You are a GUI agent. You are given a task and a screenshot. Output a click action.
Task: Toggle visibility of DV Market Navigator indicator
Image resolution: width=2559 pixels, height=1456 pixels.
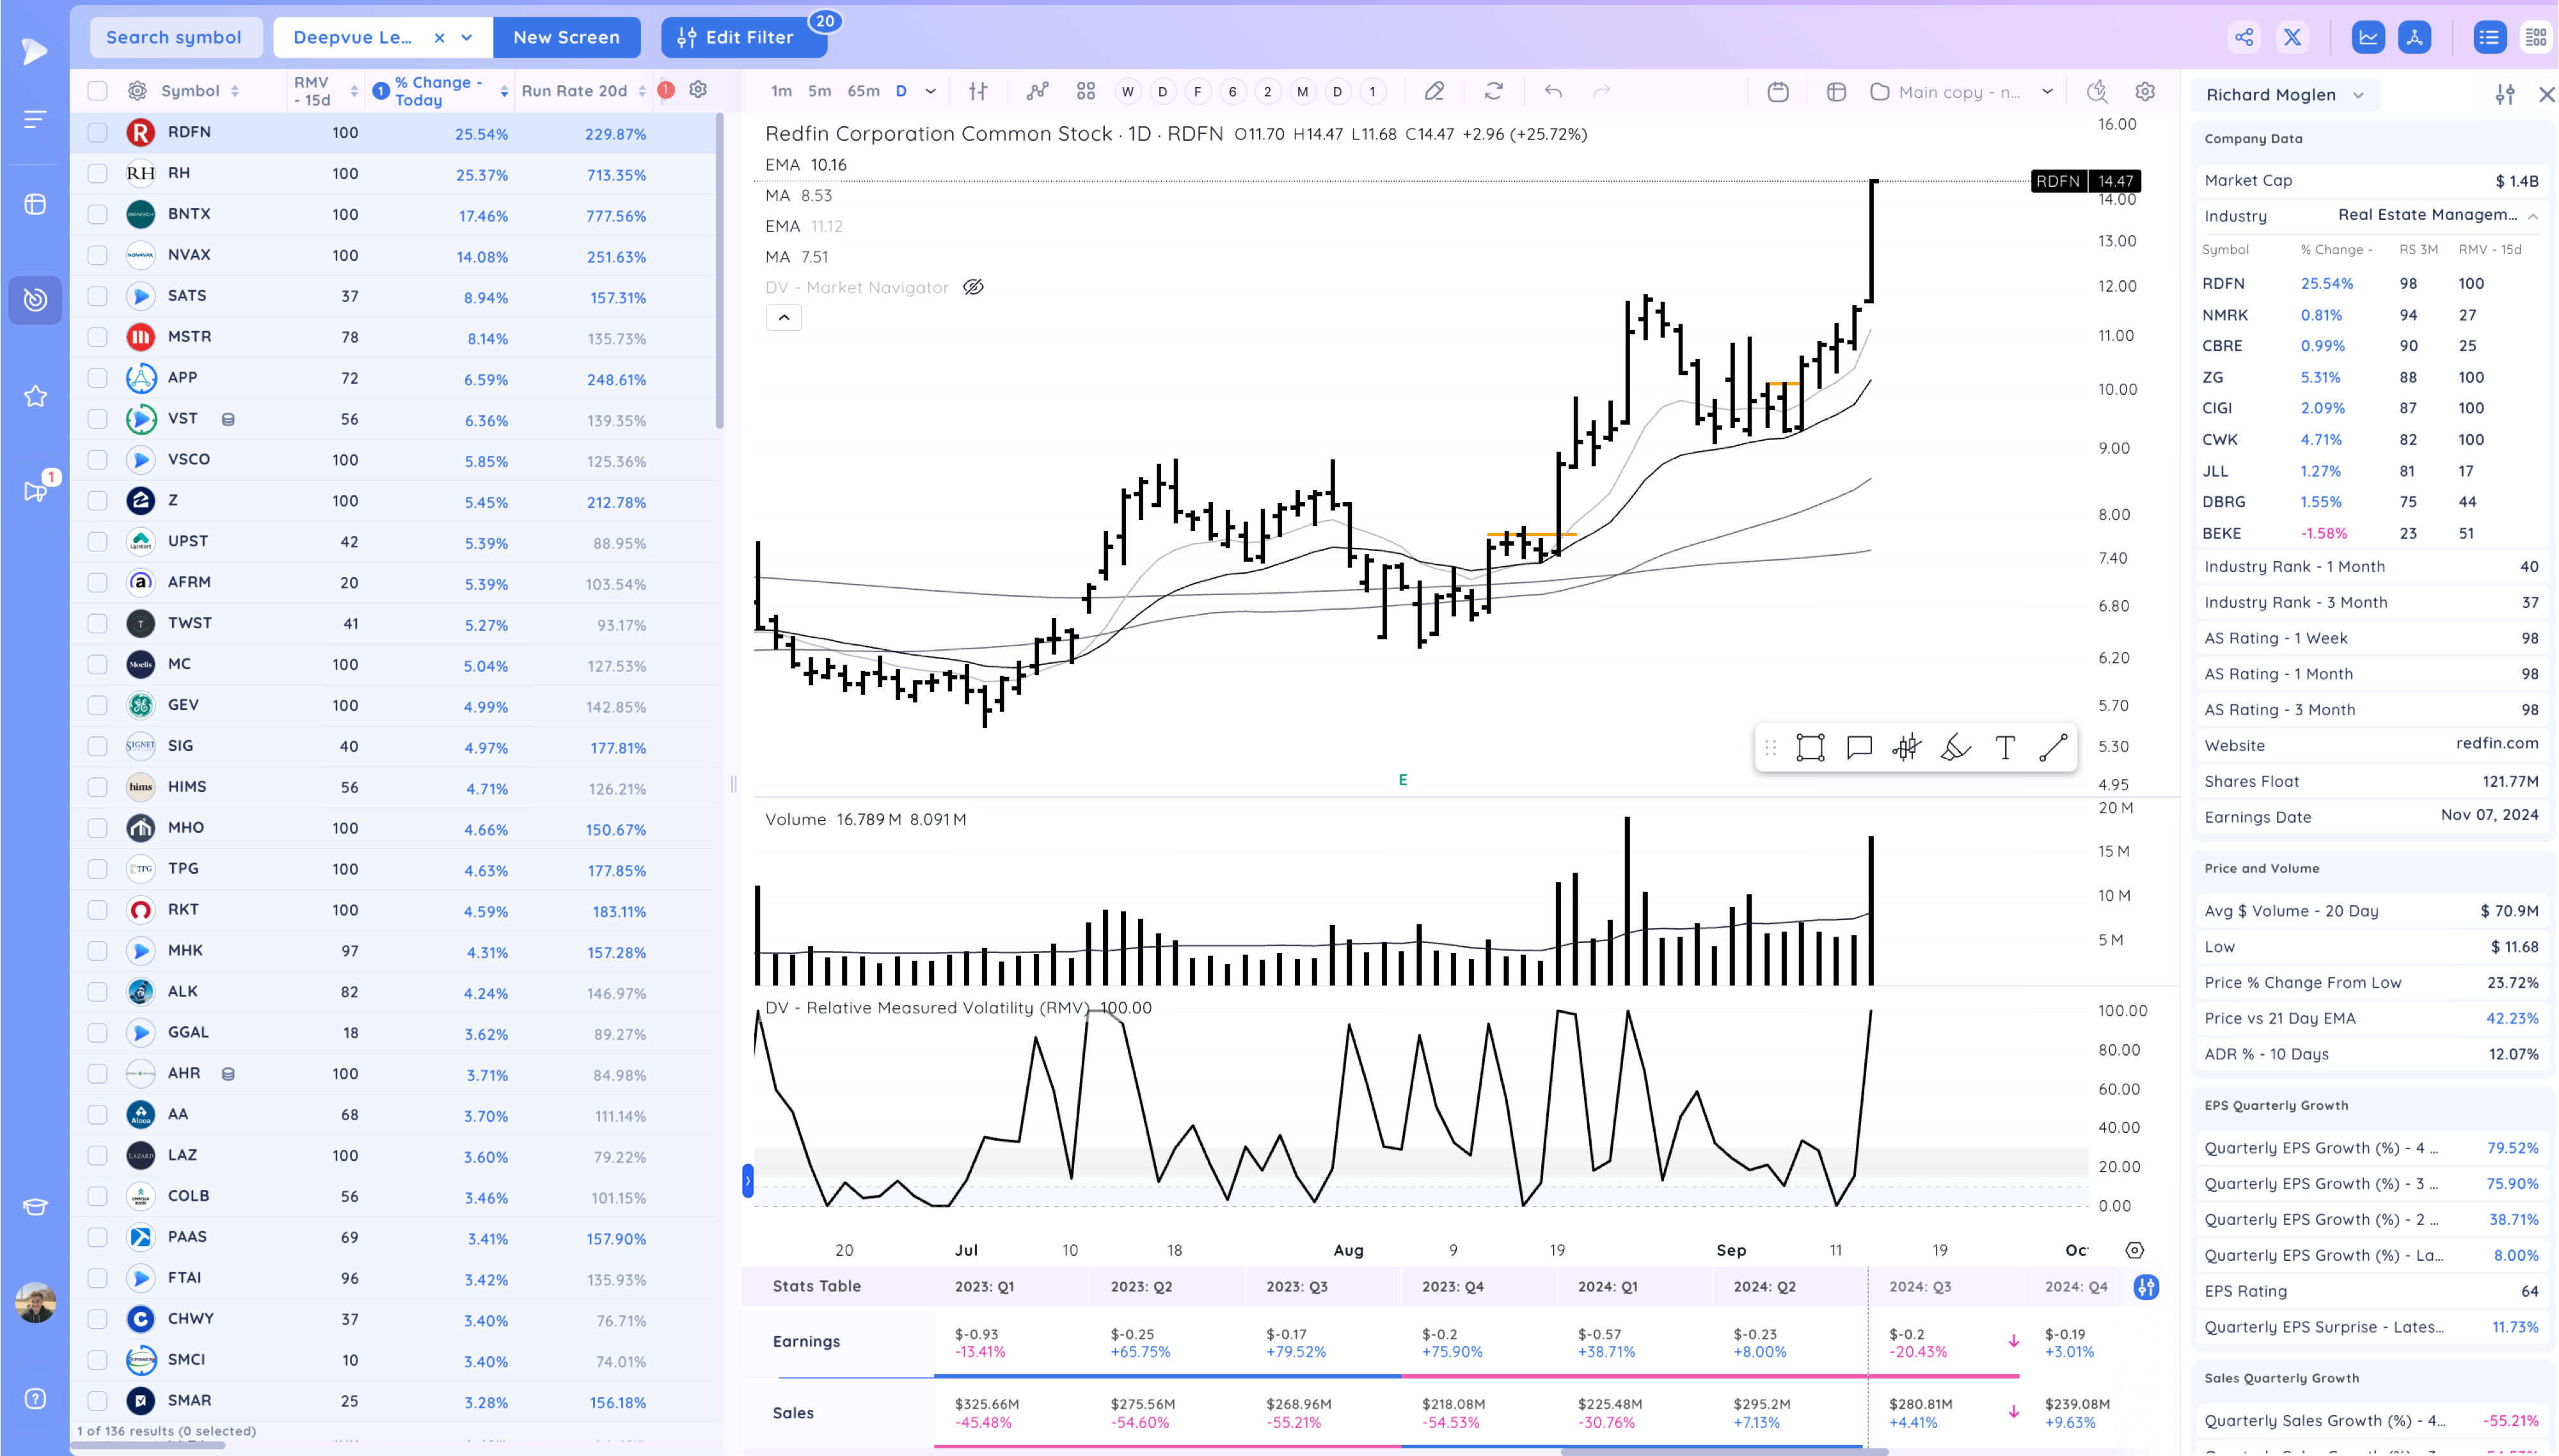(973, 287)
